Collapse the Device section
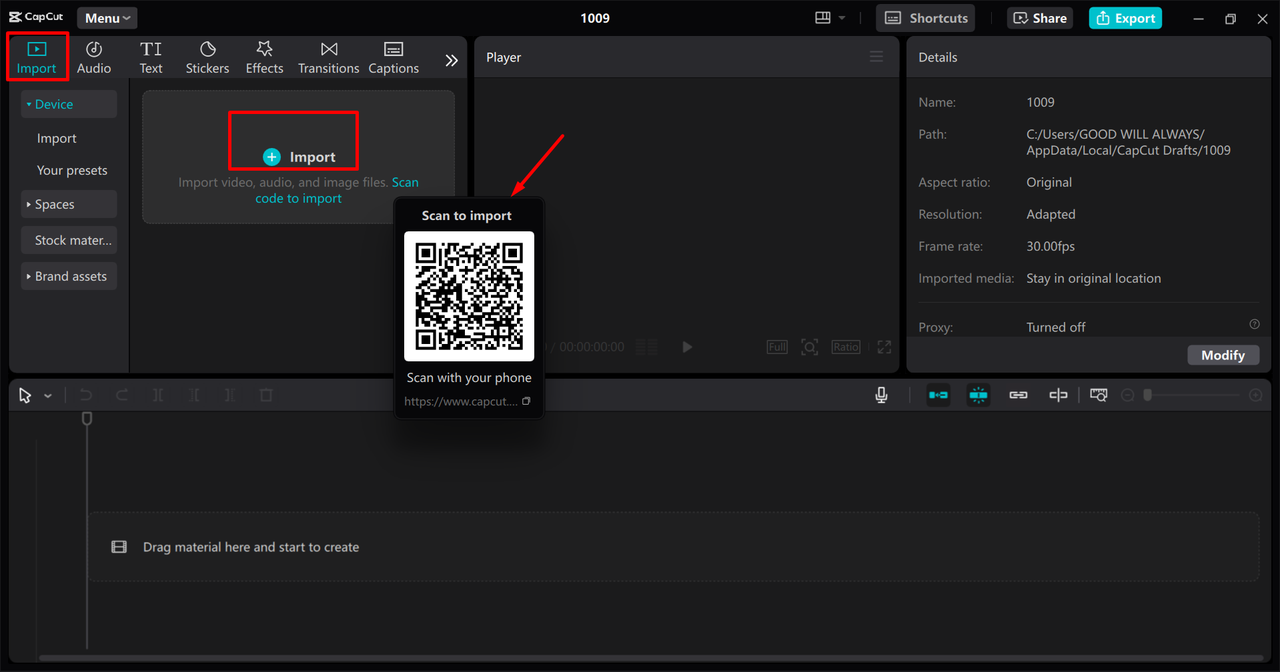Viewport: 1280px width, 672px height. (x=69, y=104)
